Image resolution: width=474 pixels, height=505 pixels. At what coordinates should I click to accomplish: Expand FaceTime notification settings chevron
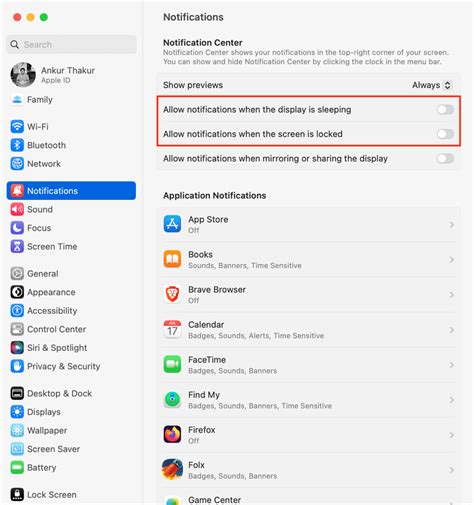point(452,365)
